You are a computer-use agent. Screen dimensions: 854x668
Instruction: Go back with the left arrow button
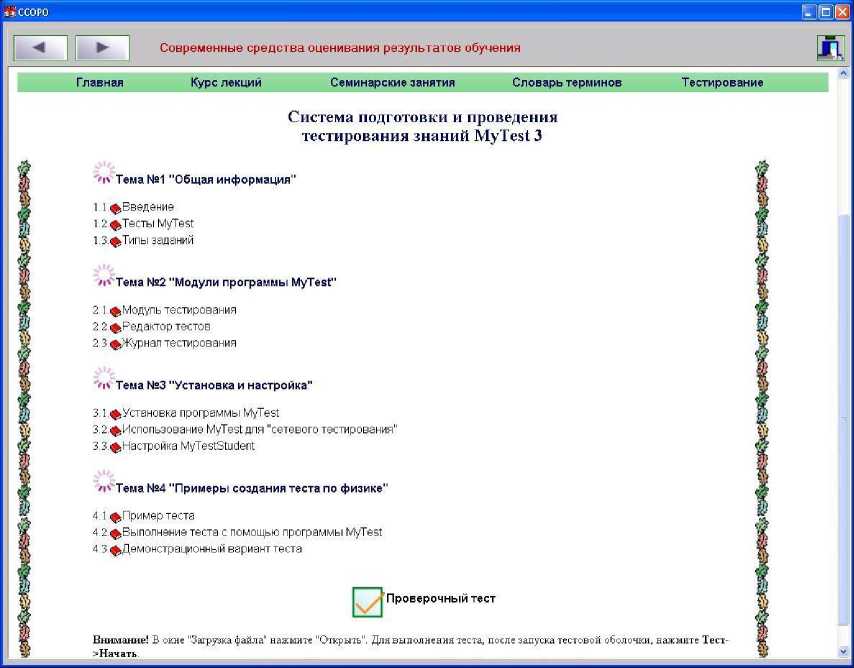point(40,48)
